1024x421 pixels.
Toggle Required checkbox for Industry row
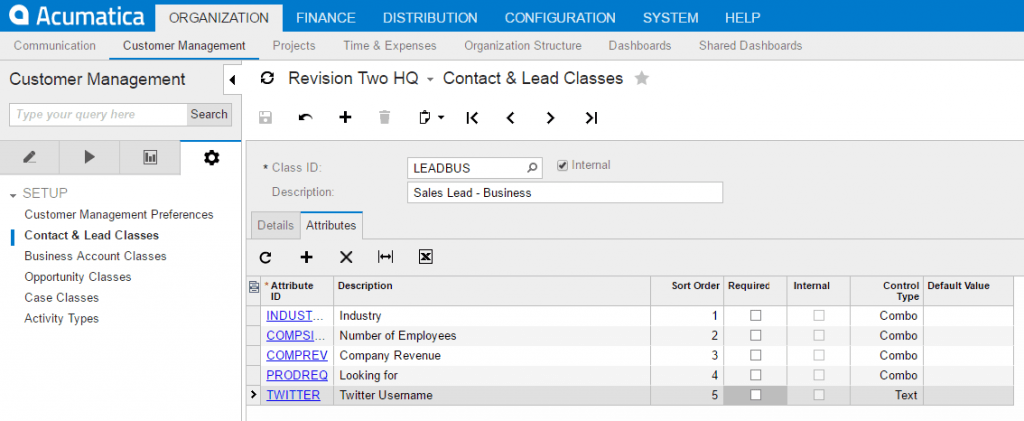click(756, 315)
